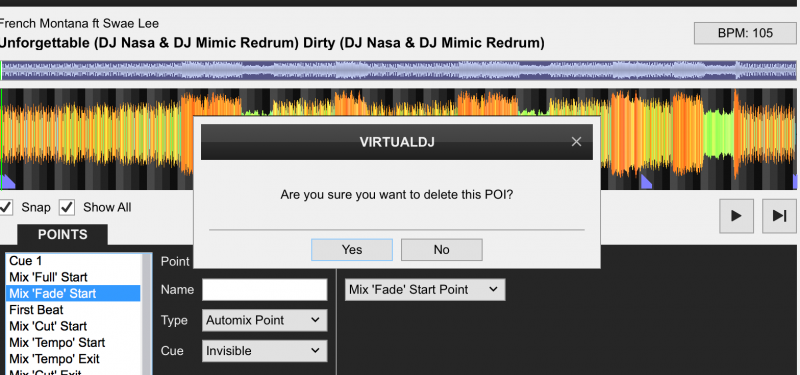The width and height of the screenshot is (800, 375).
Task: Select Mix 'Cut' Start in the list
Action: coord(73,326)
